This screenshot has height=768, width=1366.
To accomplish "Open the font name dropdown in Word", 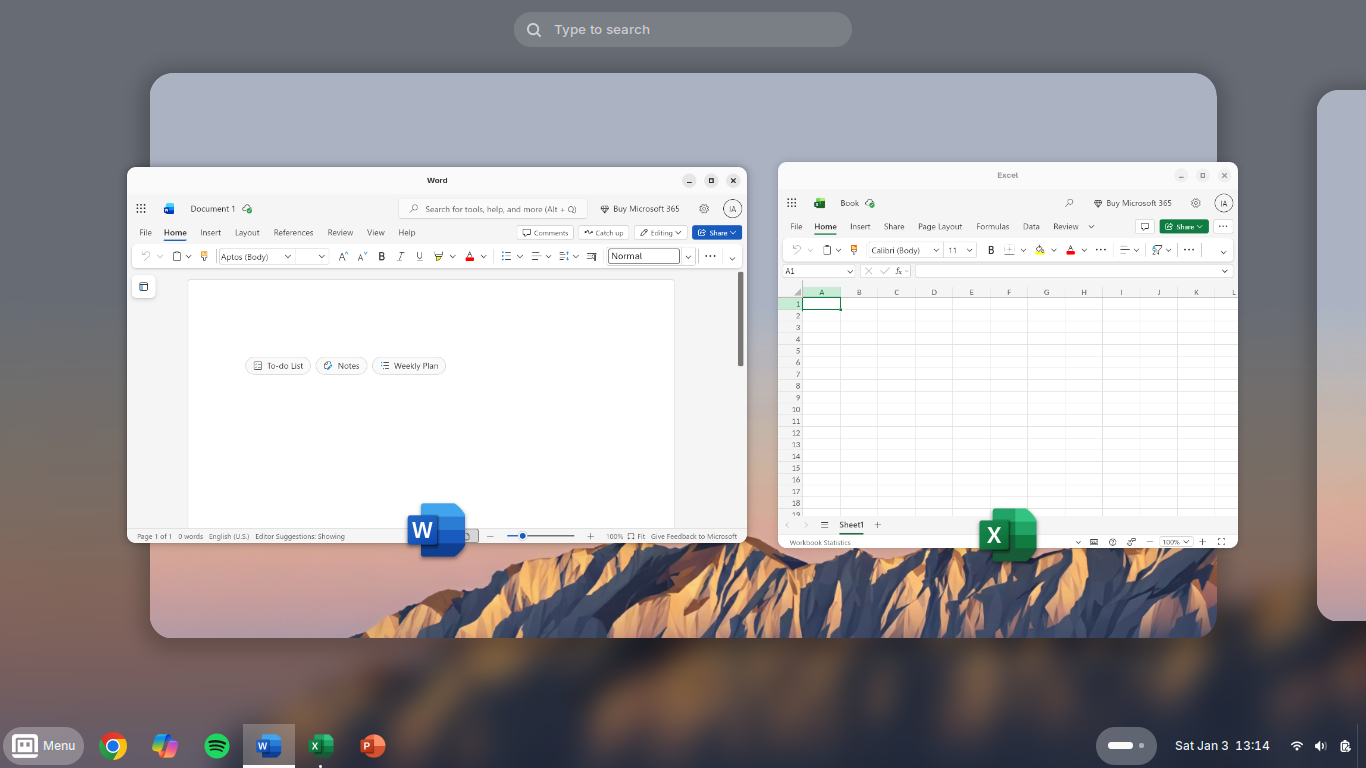I will click(x=288, y=256).
